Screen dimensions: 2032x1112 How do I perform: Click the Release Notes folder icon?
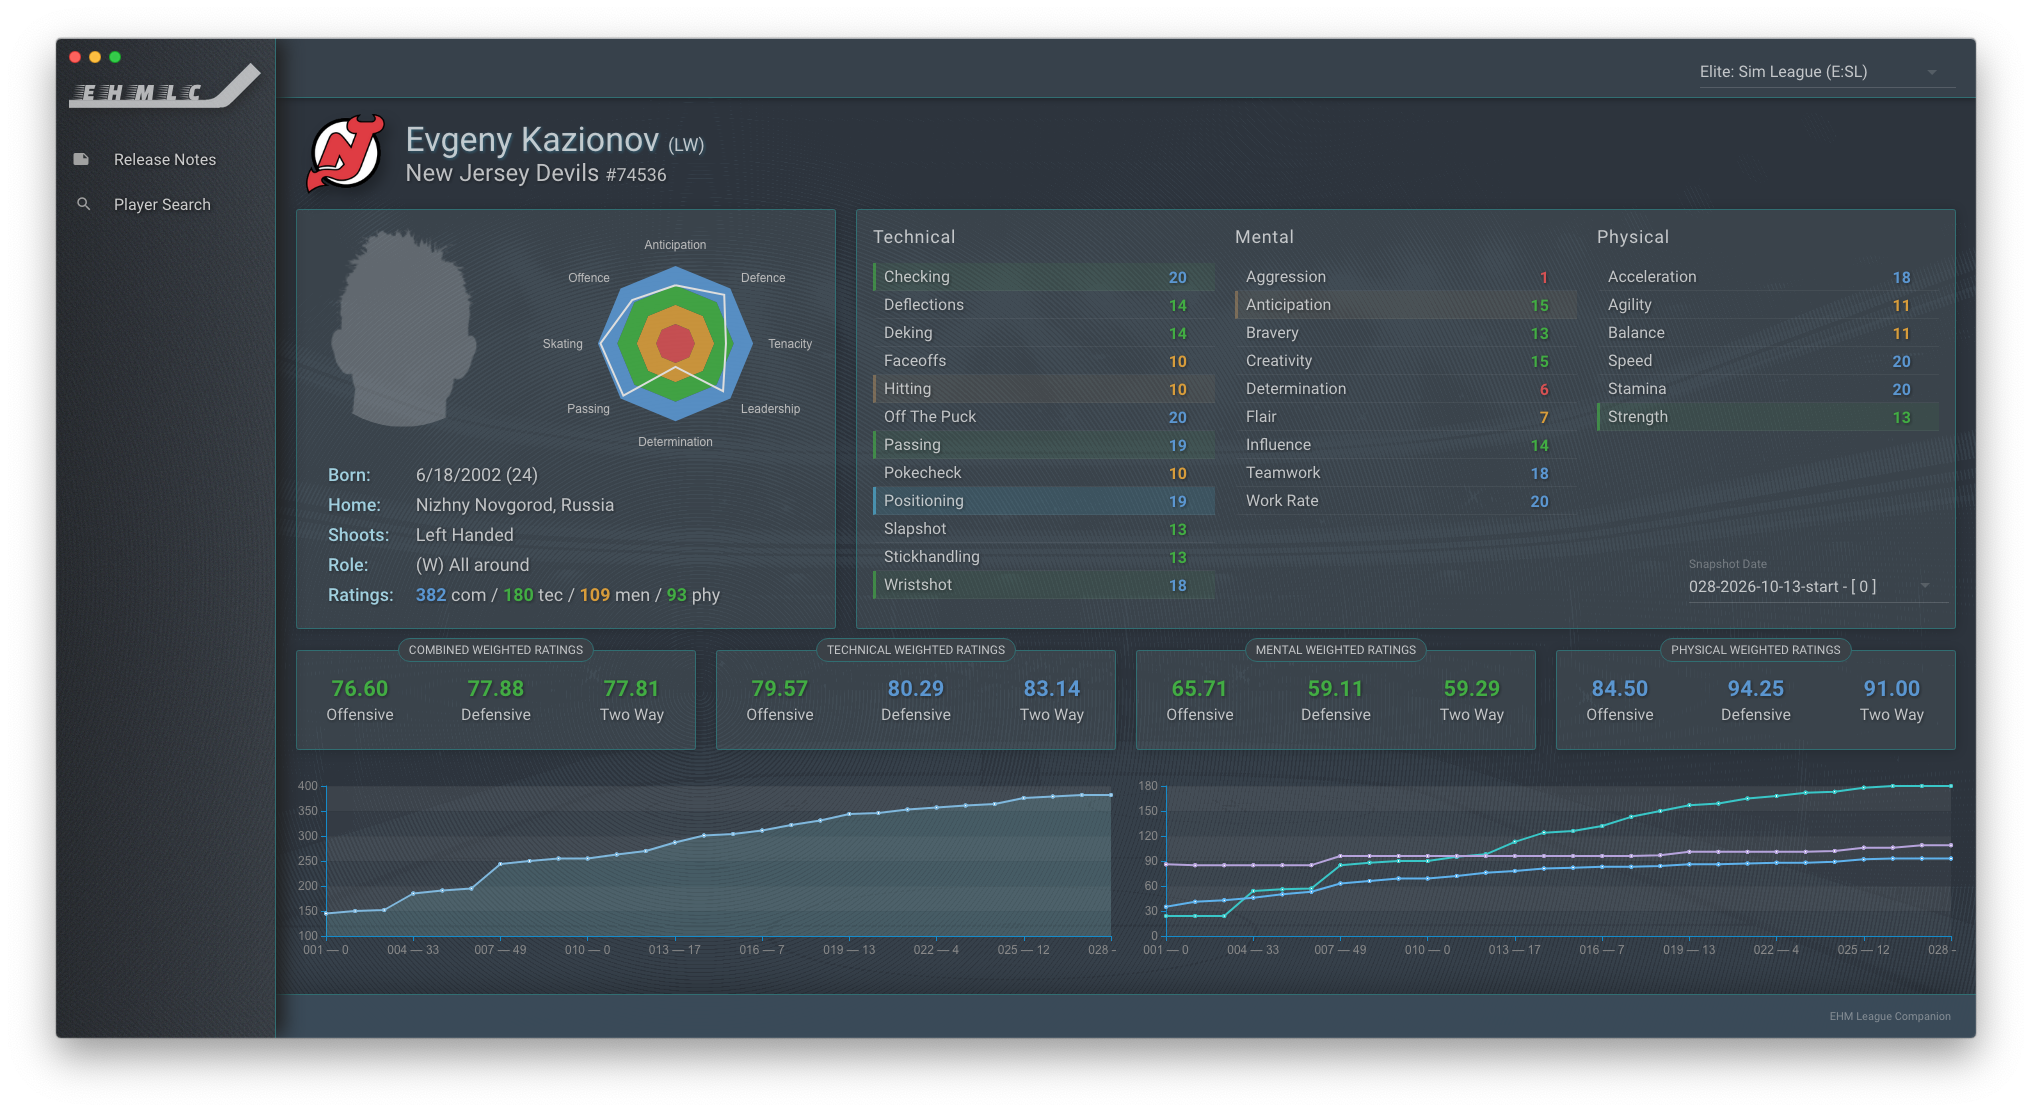(81, 159)
